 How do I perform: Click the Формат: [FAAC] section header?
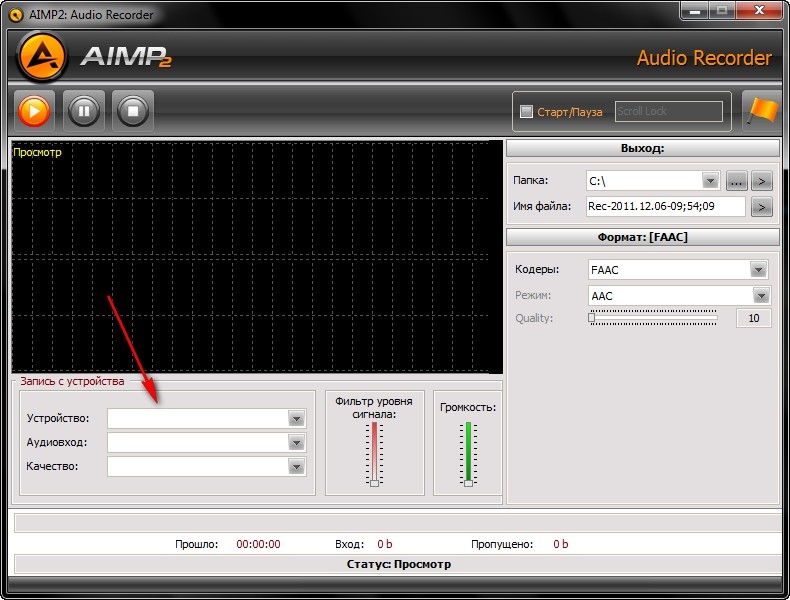point(642,238)
